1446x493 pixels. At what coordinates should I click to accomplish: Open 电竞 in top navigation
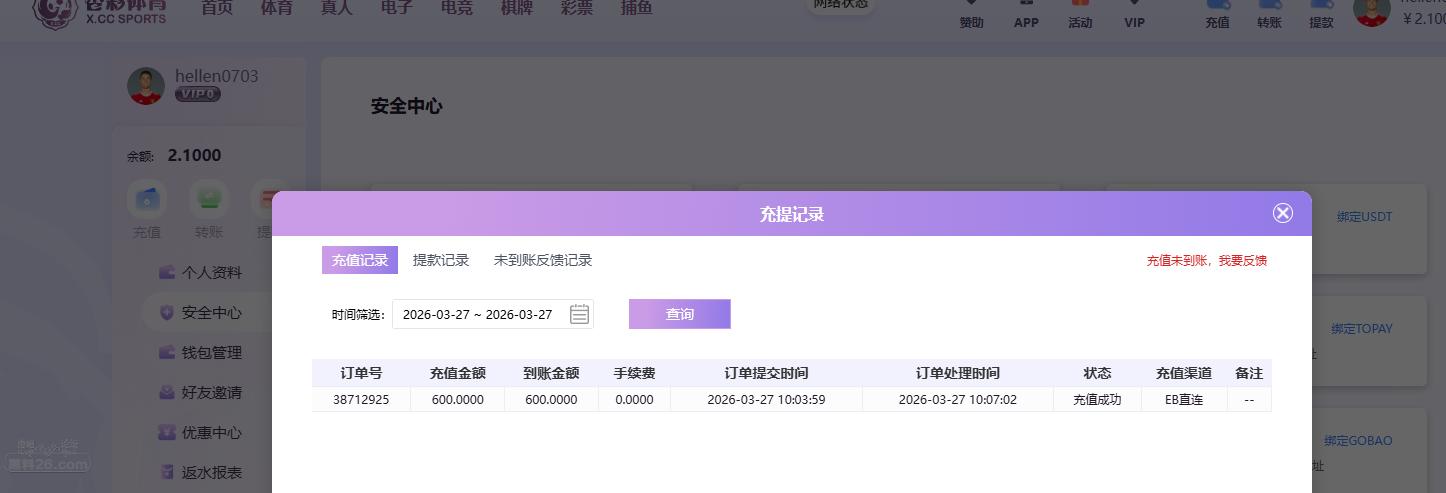[457, 8]
